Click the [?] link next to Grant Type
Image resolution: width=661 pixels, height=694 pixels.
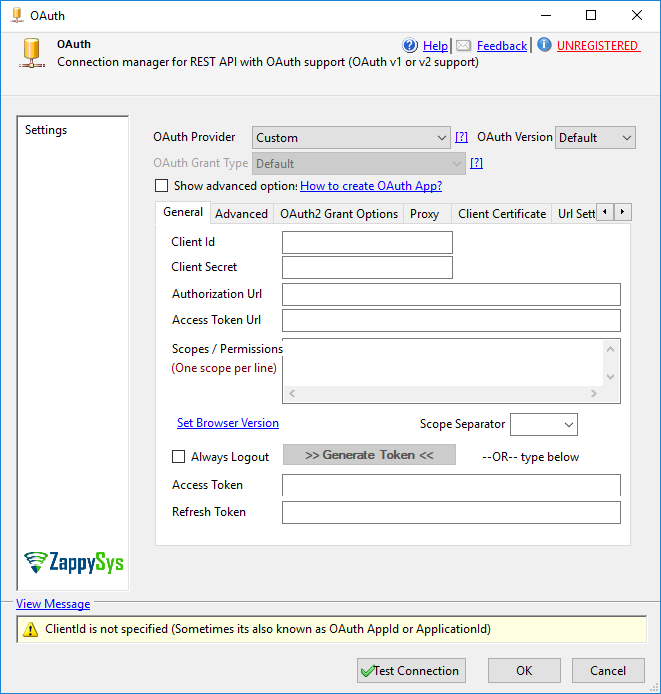476,163
